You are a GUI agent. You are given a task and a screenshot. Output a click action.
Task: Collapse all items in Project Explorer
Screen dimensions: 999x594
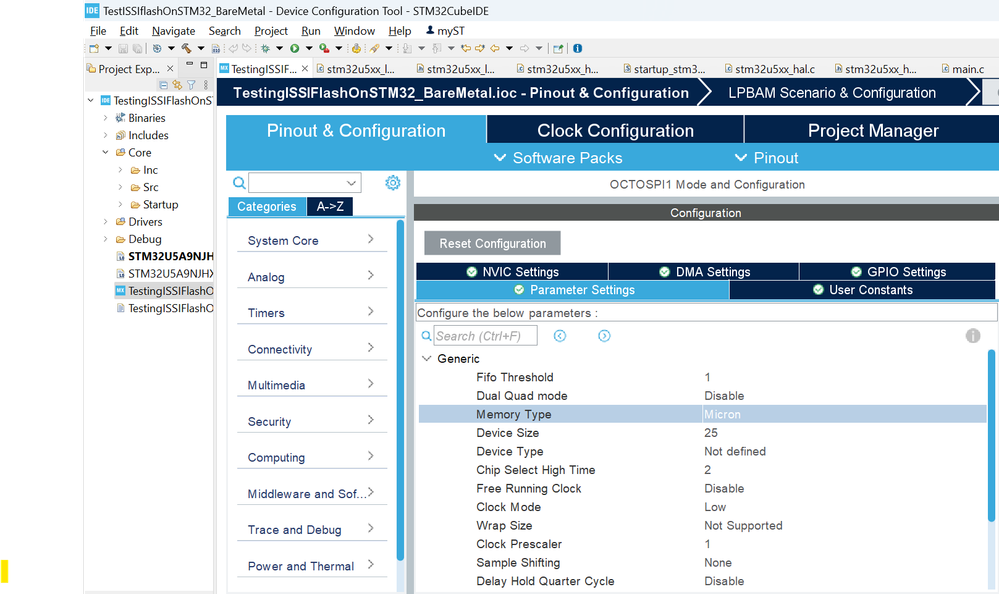(x=164, y=85)
